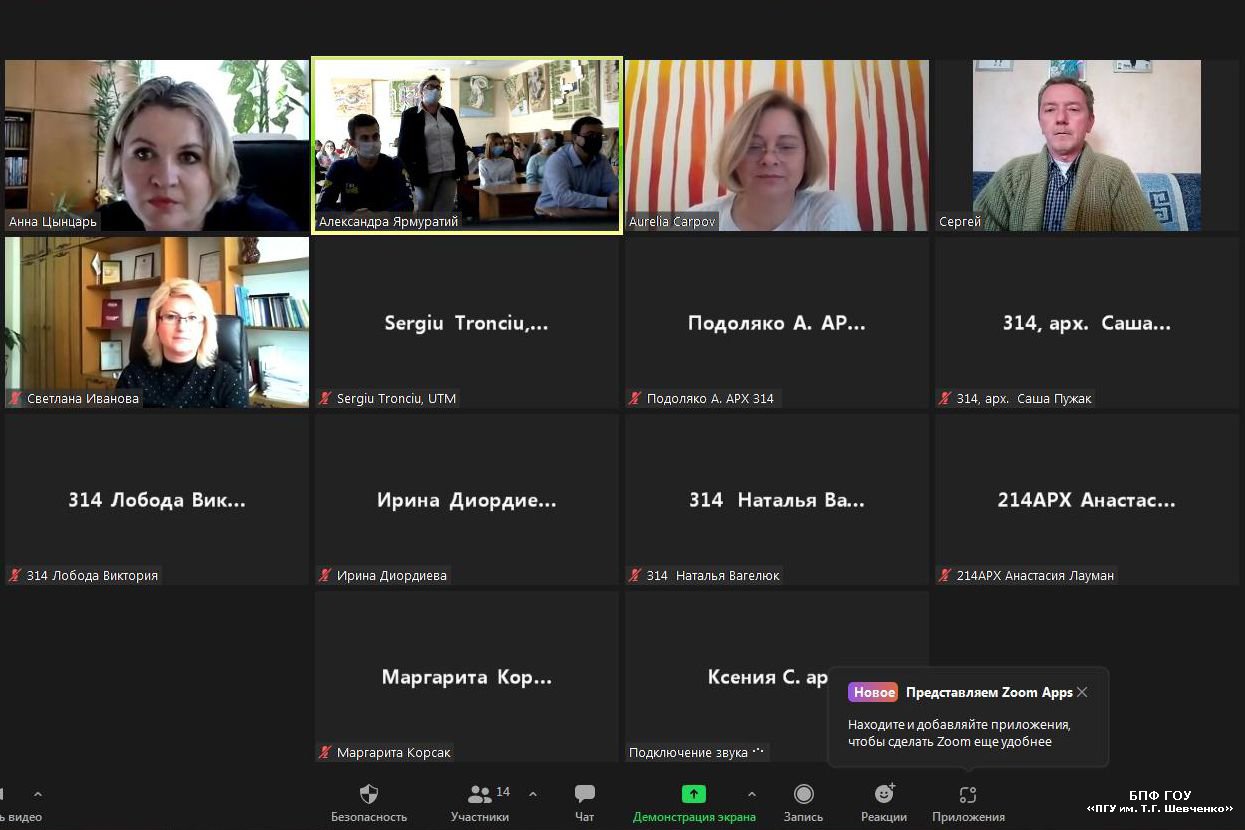
Task: Click the Представляем Zoom Apps title
Action: 989,692
